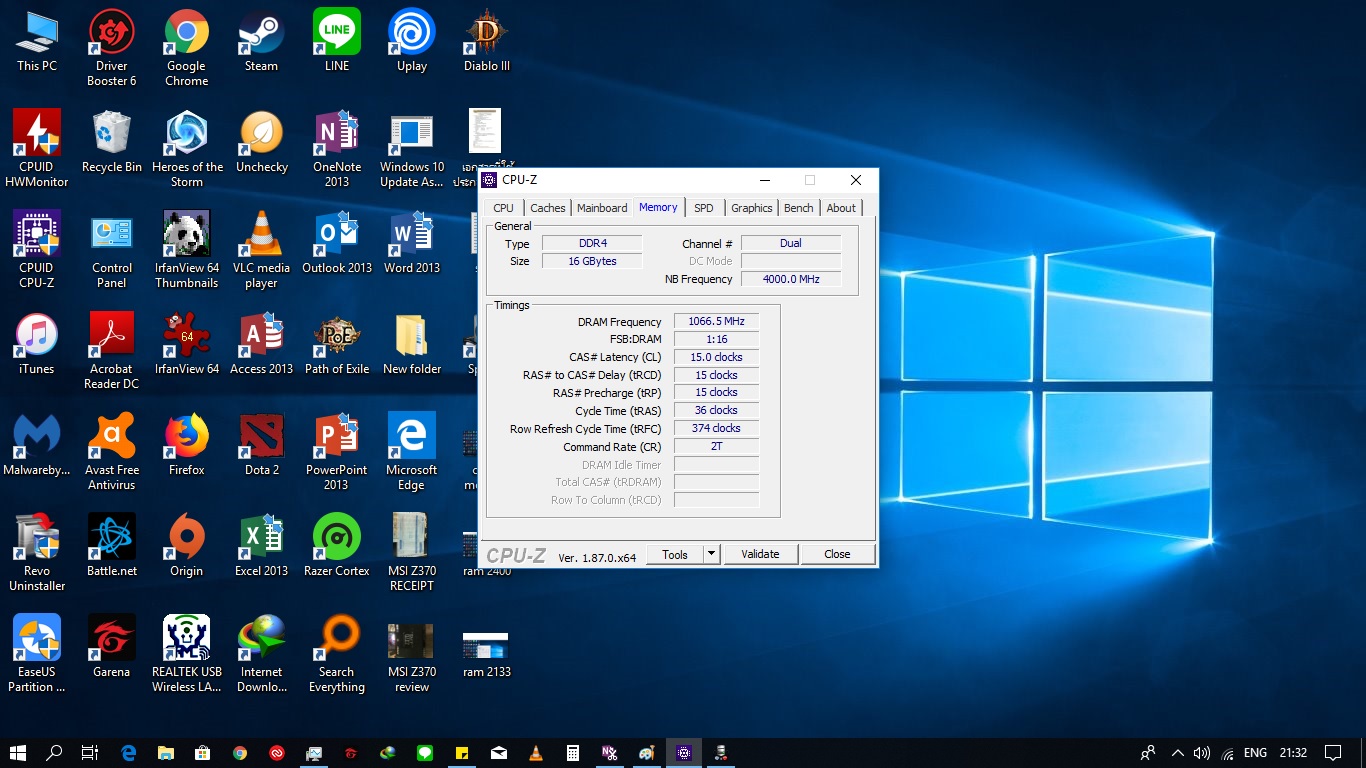The width and height of the screenshot is (1366, 768).
Task: Open the Action Center notifications icon
Action: pyautogui.click(x=1332, y=753)
